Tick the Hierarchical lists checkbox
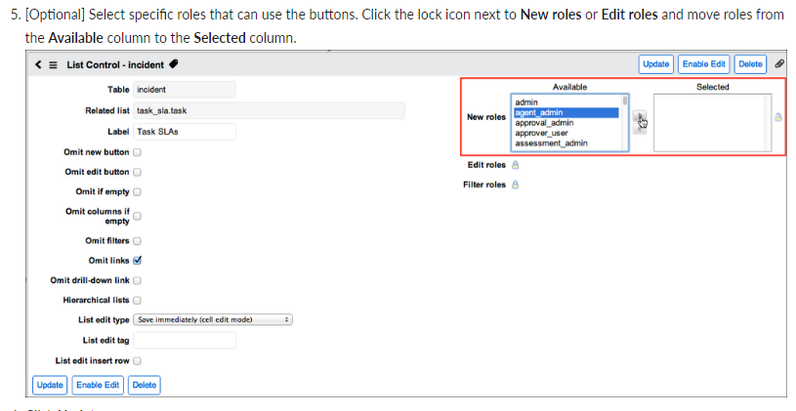Screen dimensions: 796x411 coord(137,300)
